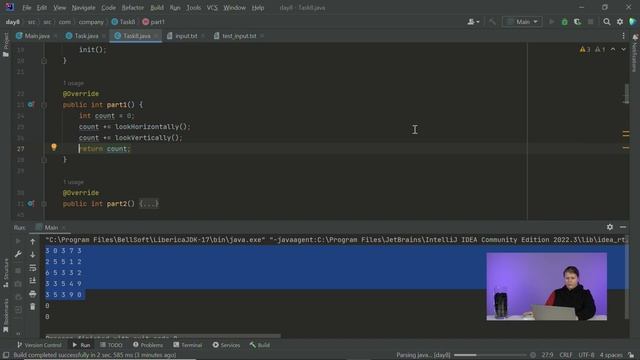640x360 pixels.
Task: Open the Structure sidebar panel
Action: pos(5,273)
